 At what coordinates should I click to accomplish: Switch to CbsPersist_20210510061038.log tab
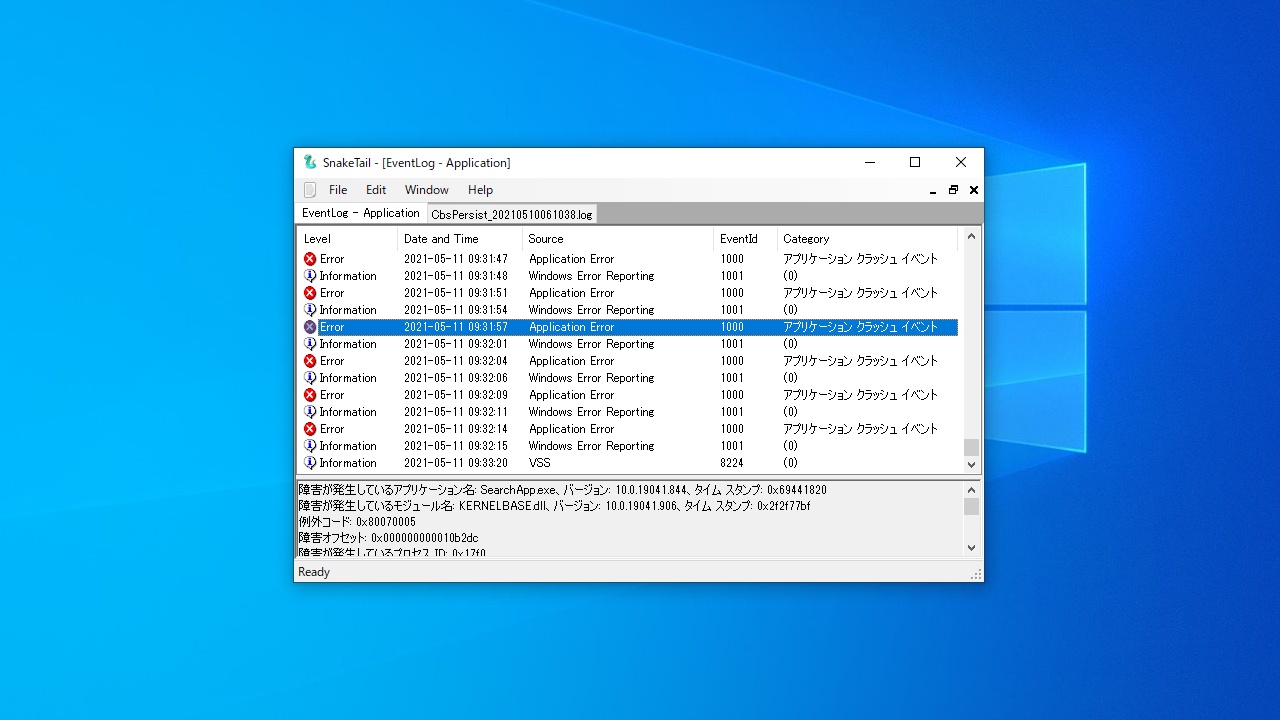(512, 214)
